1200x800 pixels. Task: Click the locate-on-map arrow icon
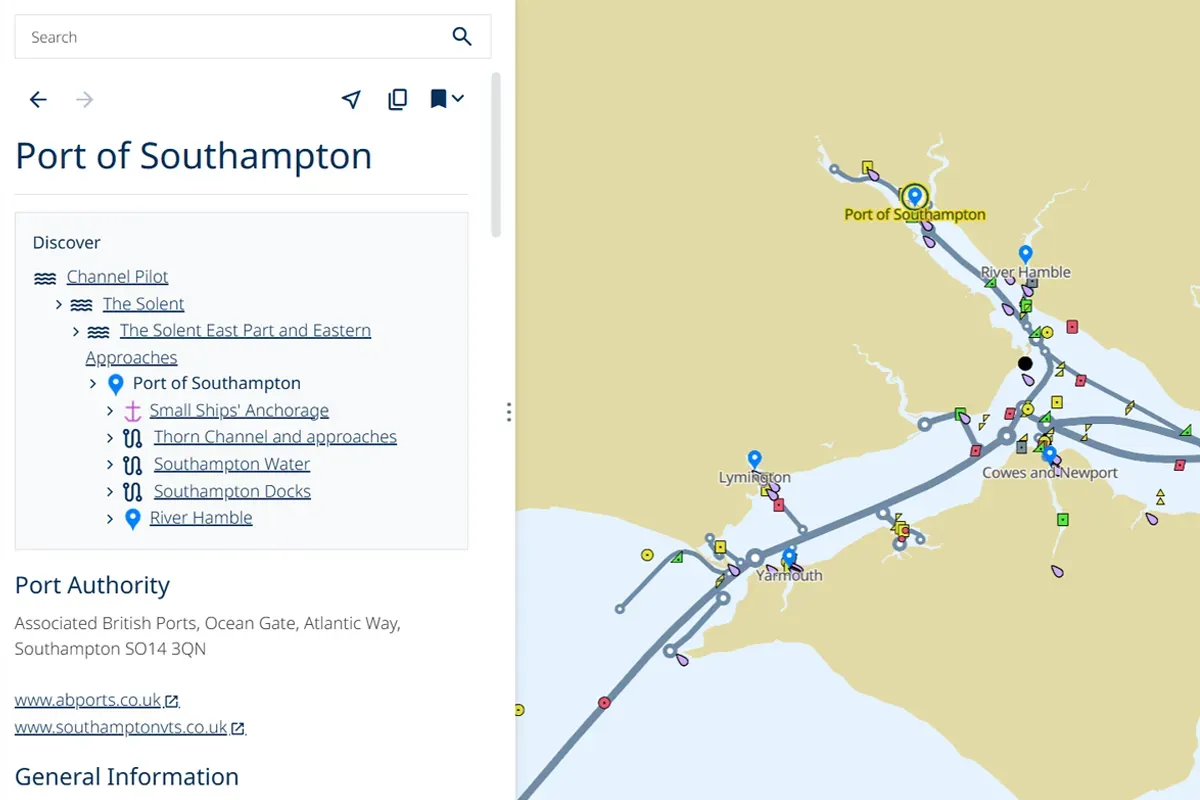351,99
